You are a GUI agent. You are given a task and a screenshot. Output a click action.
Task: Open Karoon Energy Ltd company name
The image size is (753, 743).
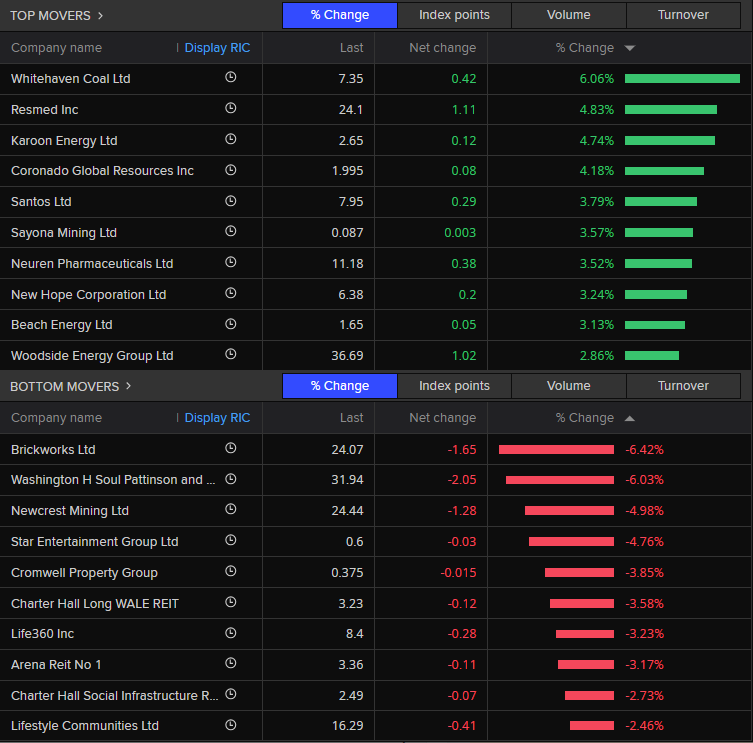point(64,141)
